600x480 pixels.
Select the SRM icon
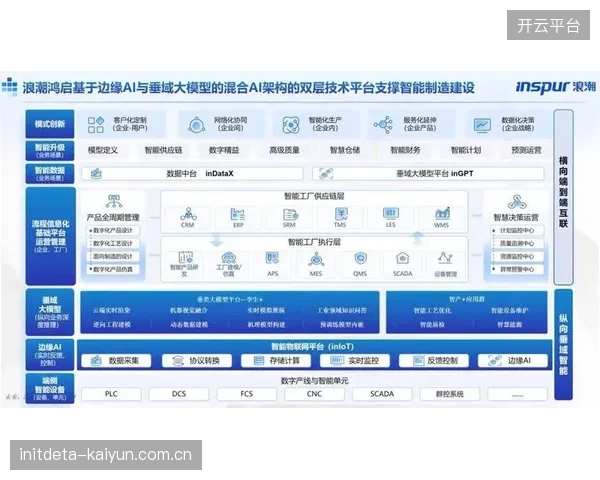click(x=290, y=214)
